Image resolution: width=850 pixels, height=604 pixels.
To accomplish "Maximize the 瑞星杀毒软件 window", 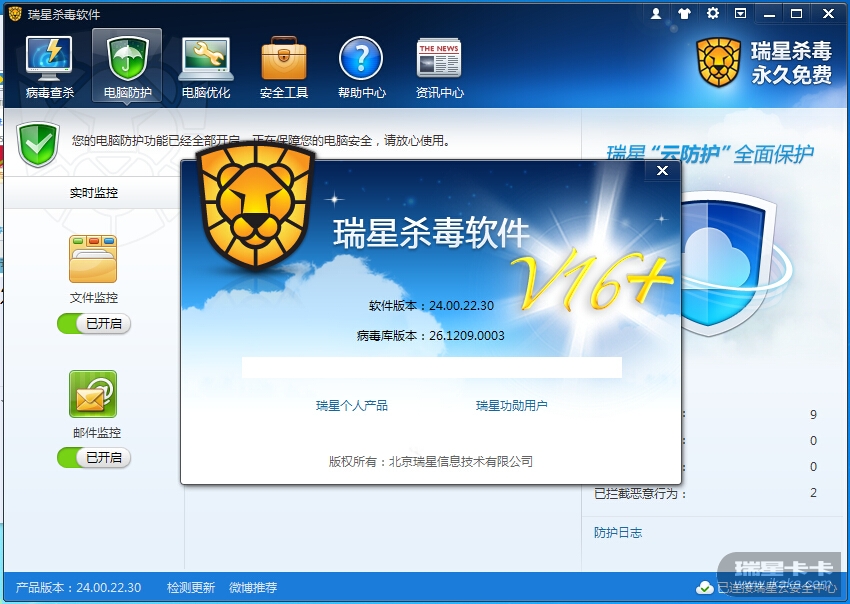I will (796, 14).
